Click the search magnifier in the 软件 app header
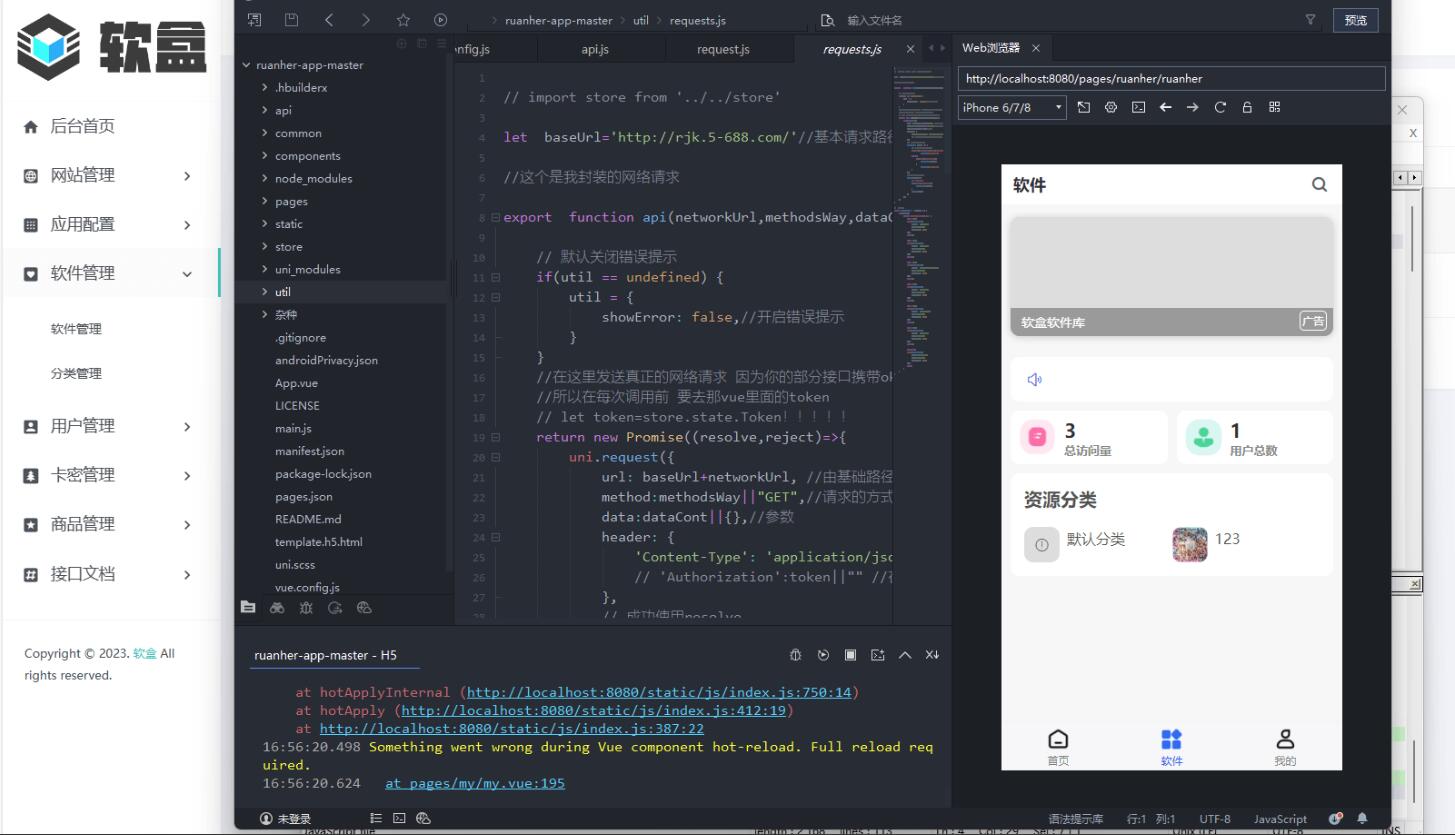 (x=1319, y=184)
